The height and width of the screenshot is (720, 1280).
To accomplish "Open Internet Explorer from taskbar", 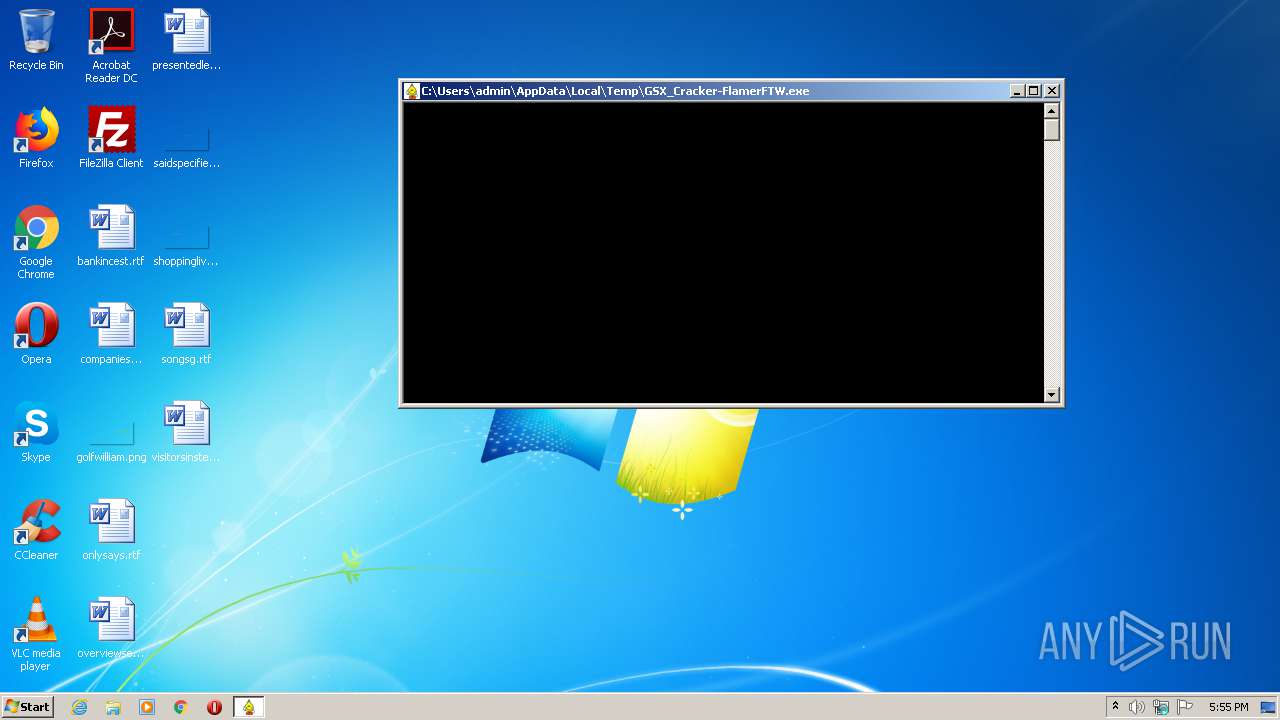I will (x=80, y=707).
